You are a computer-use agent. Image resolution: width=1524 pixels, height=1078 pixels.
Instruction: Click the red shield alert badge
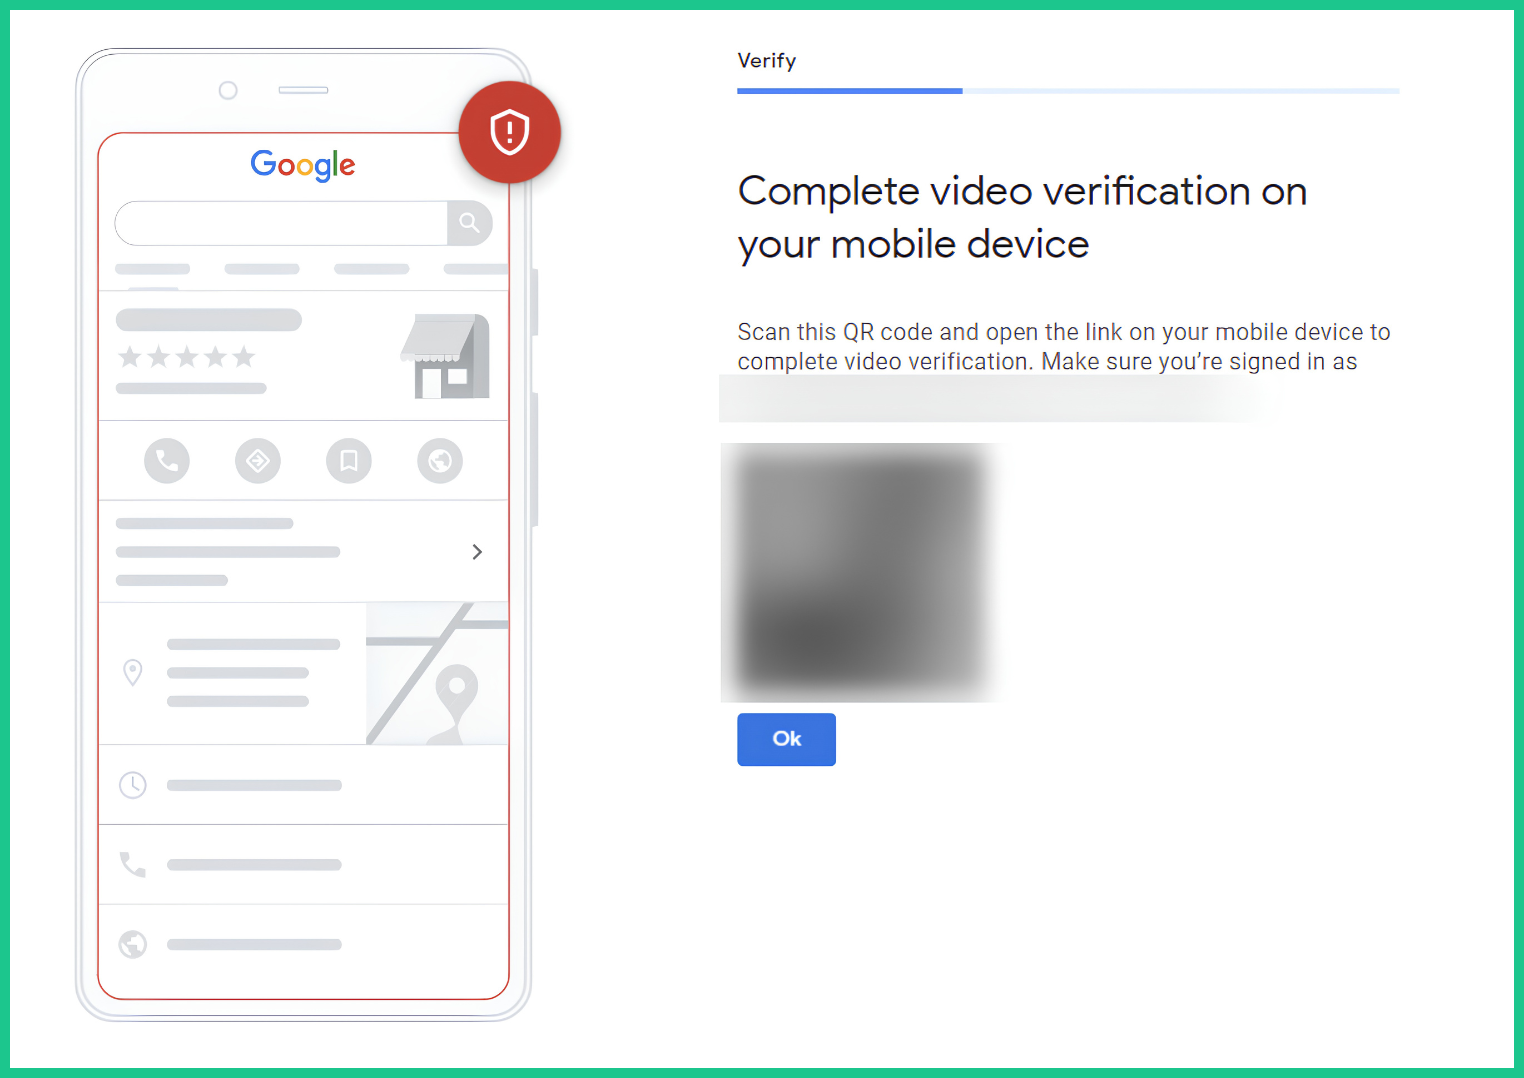coord(509,132)
